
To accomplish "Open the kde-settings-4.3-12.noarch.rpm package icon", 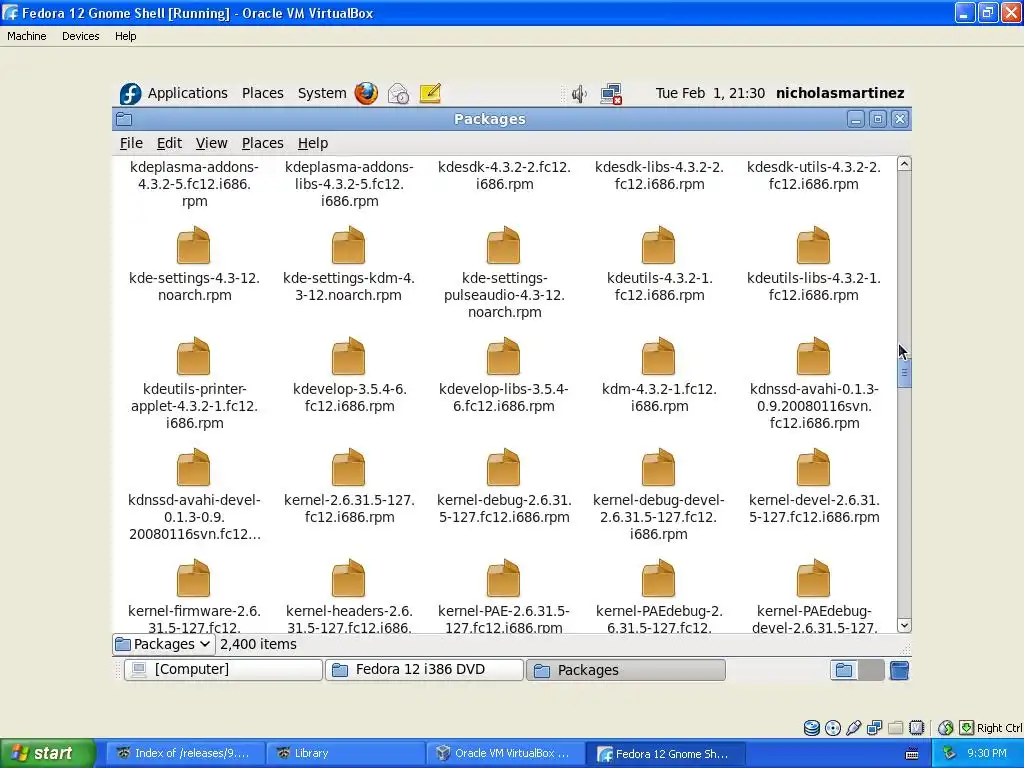I will pyautogui.click(x=193, y=245).
